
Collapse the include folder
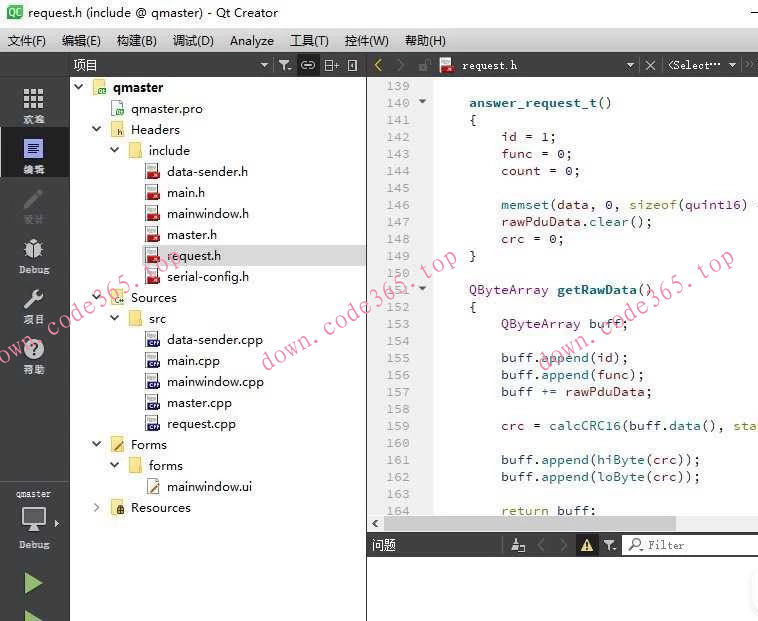[115, 150]
